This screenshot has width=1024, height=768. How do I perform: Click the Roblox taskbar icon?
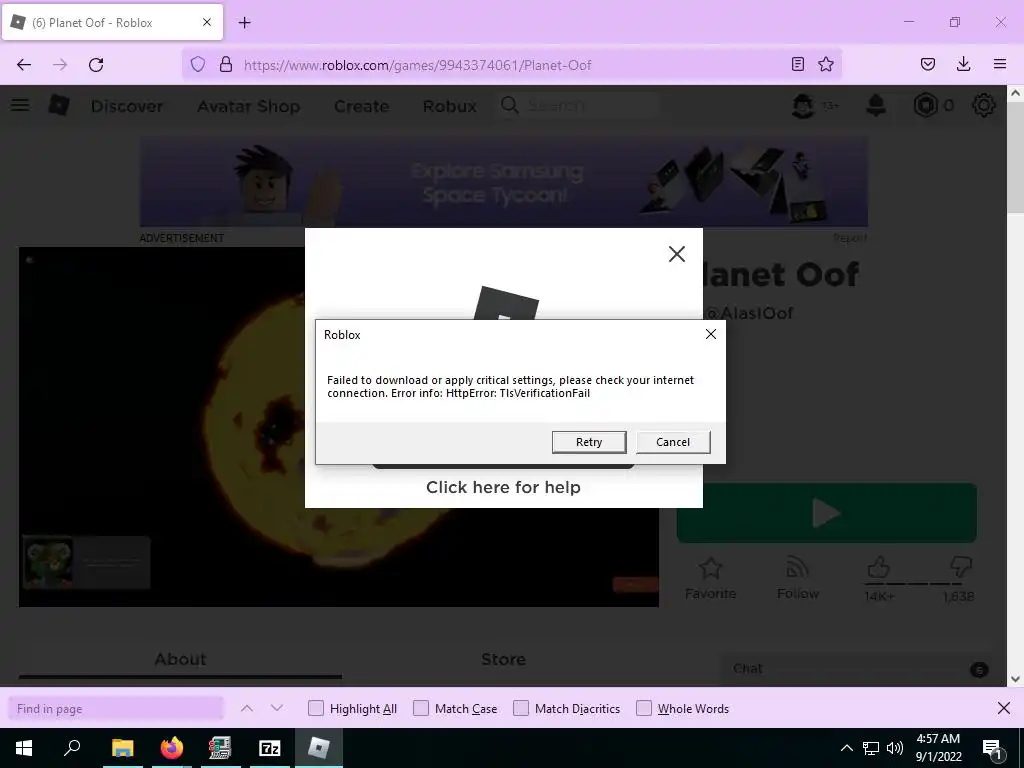click(x=319, y=748)
